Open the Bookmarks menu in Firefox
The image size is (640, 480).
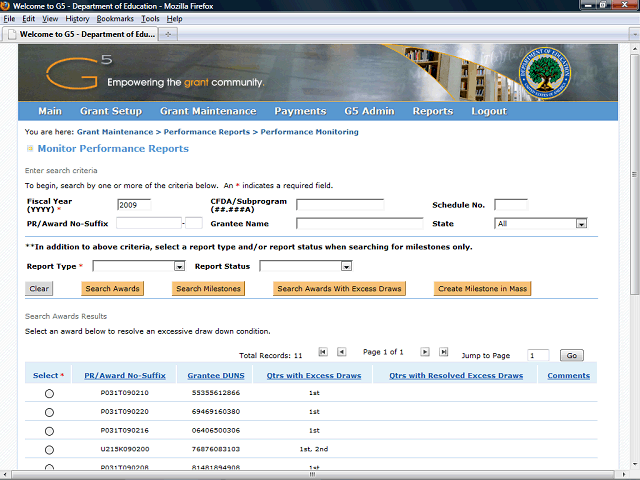[115, 19]
